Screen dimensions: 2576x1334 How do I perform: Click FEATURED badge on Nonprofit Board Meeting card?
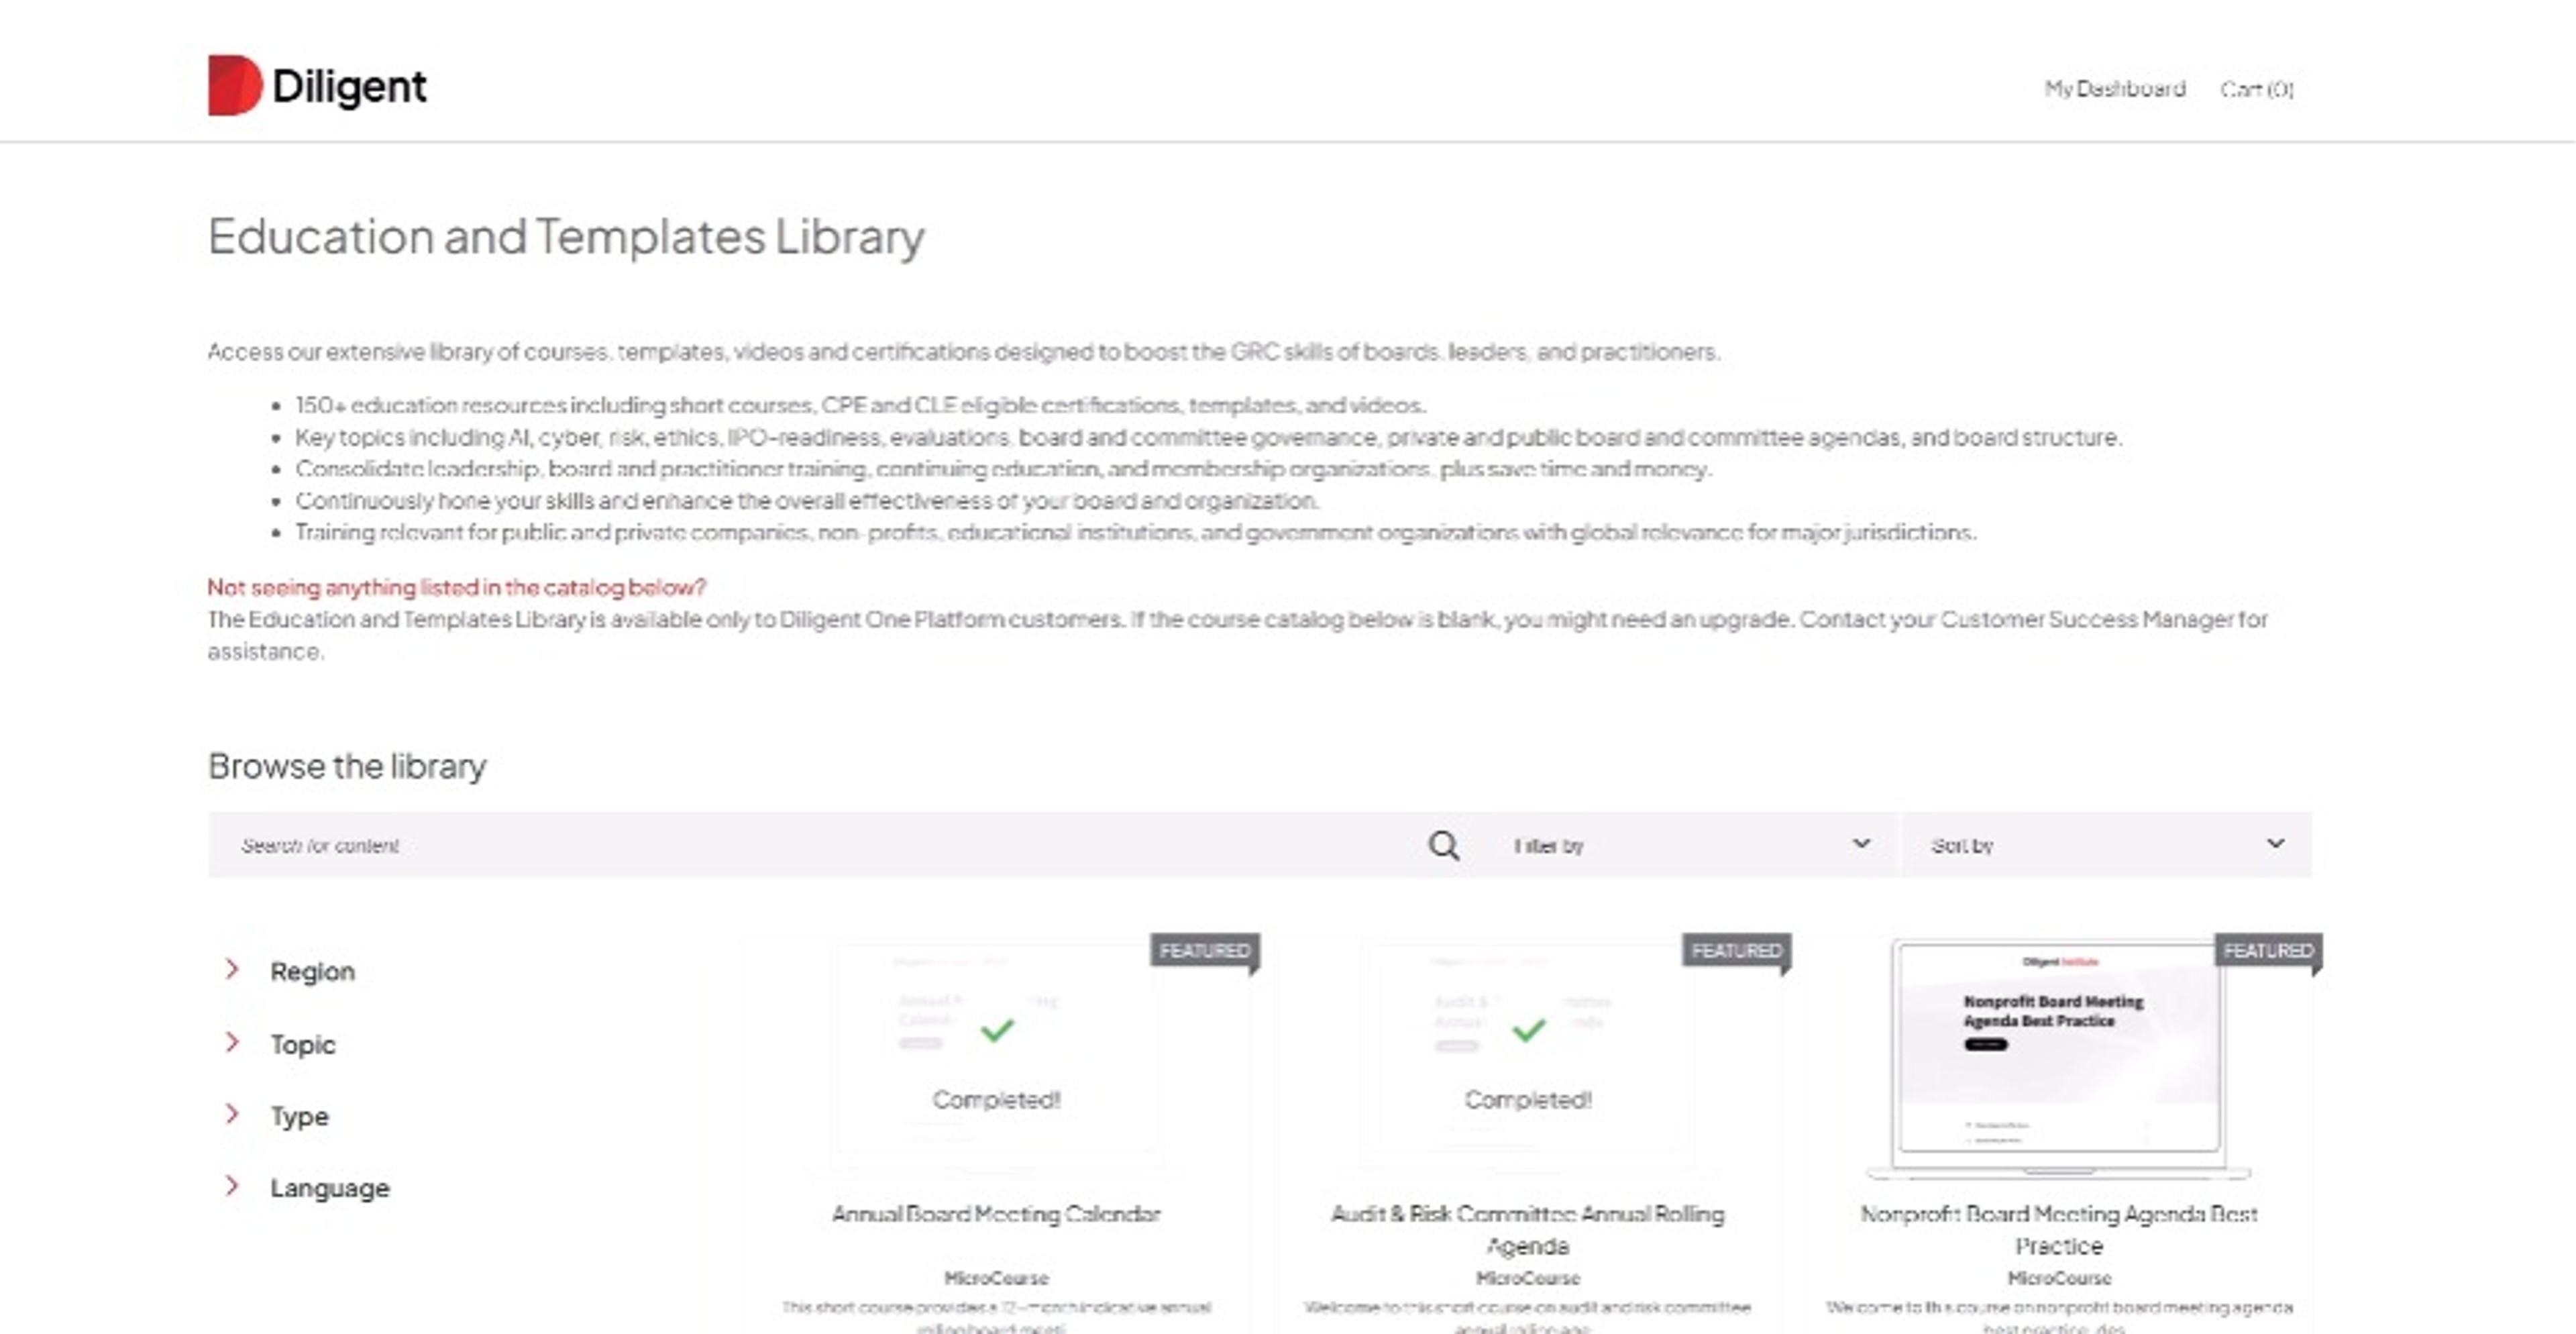click(2268, 950)
